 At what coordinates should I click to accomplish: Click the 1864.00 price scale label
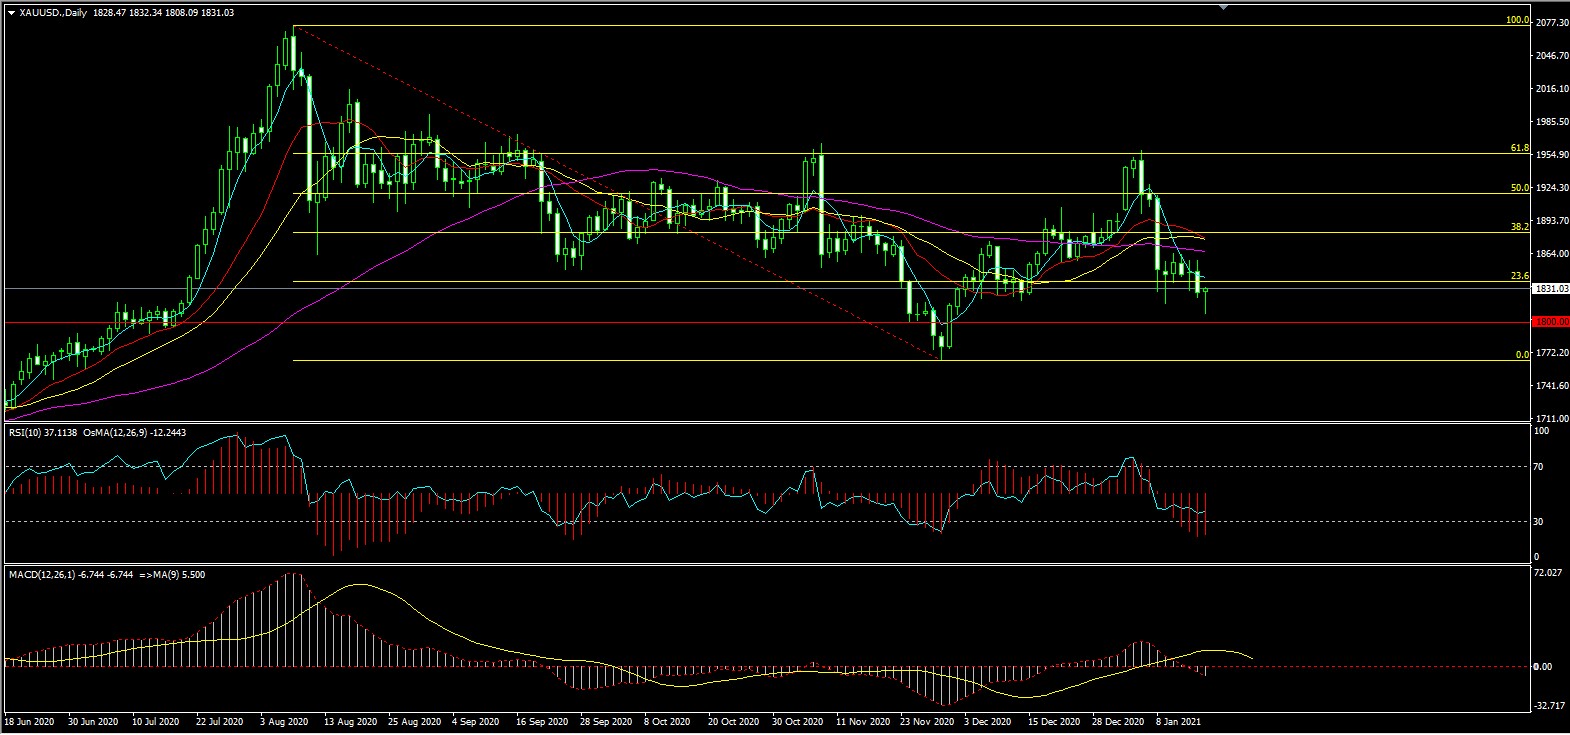[1551, 254]
